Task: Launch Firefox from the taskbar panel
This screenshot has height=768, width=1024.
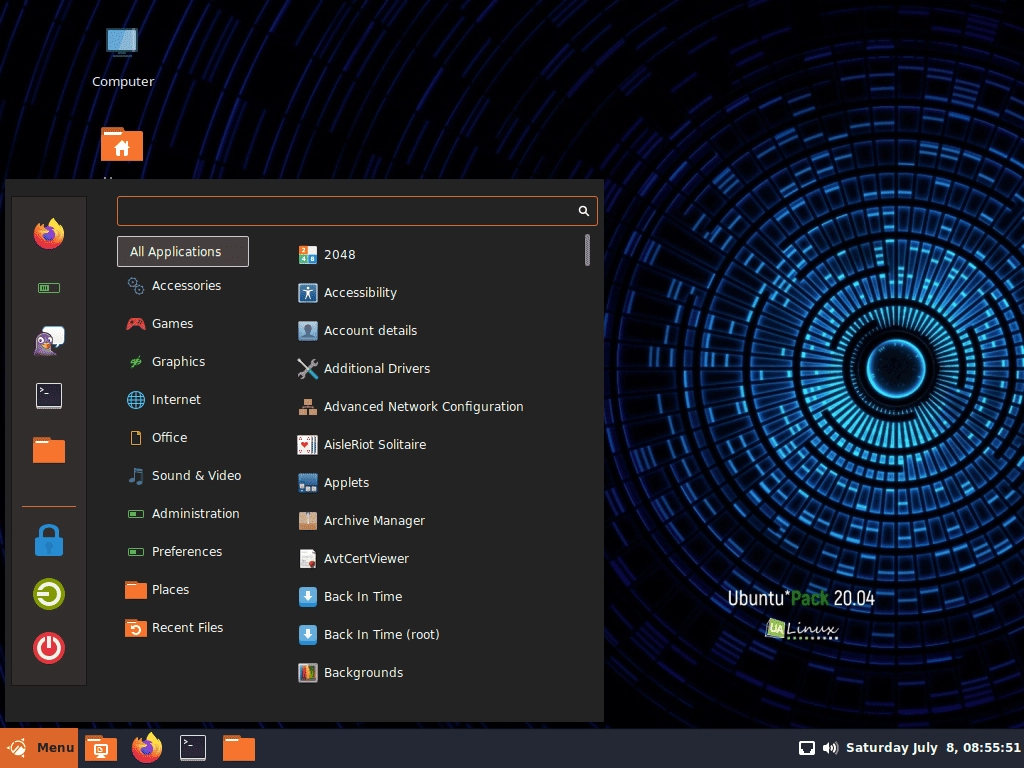Action: point(147,748)
